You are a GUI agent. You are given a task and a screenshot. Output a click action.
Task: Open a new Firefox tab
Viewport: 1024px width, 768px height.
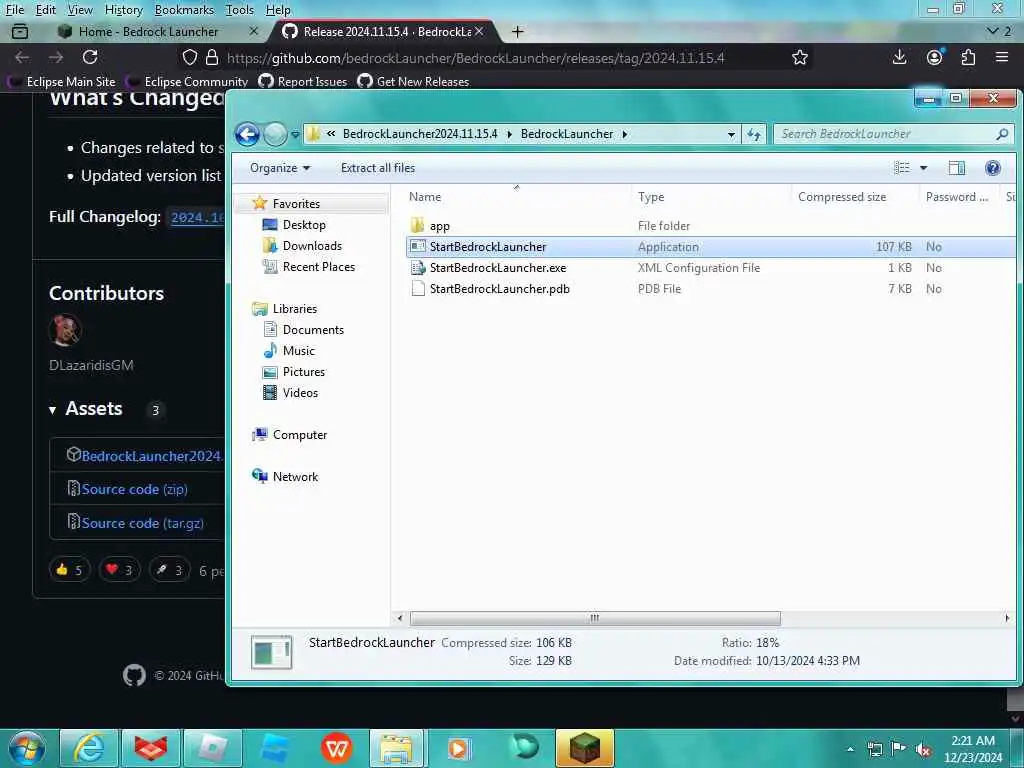517,31
